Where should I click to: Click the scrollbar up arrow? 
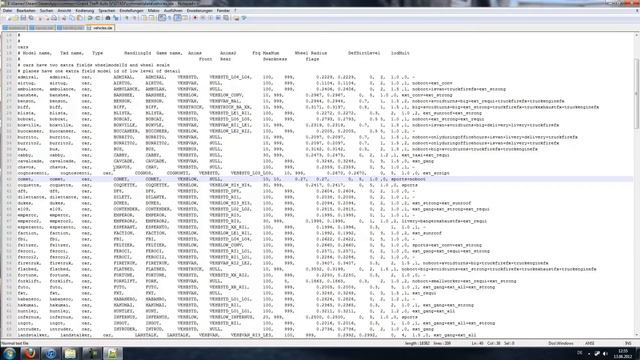tap(636, 36)
